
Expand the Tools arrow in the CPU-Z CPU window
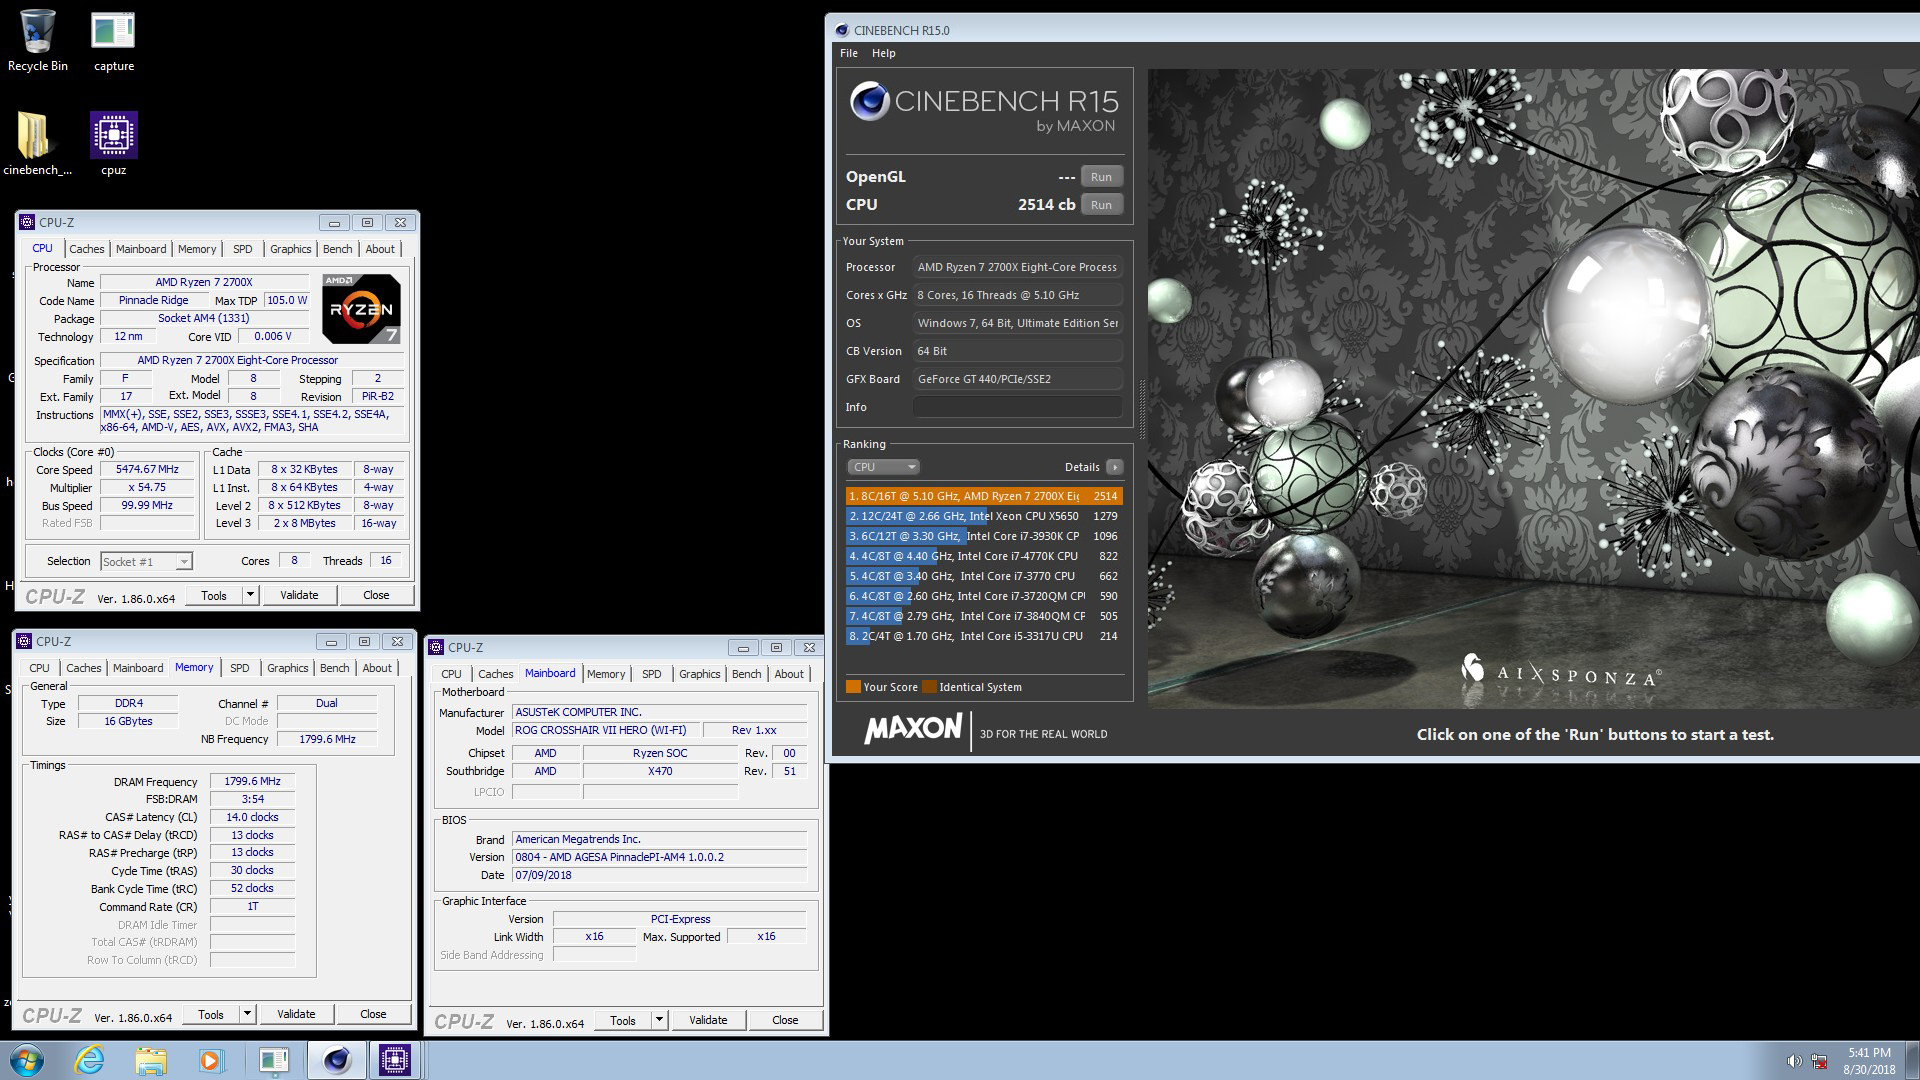pyautogui.click(x=250, y=595)
